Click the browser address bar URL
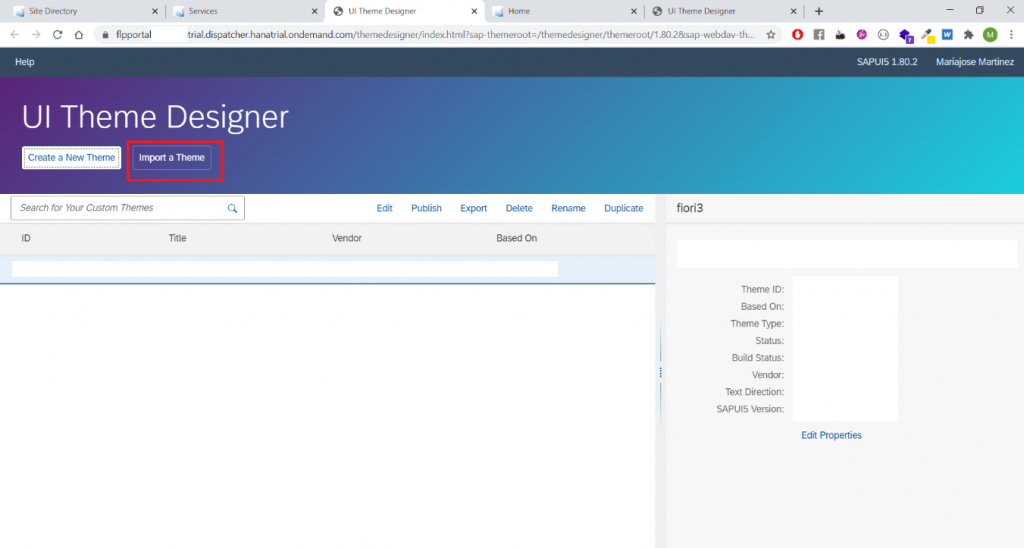1024x548 pixels. (x=434, y=35)
